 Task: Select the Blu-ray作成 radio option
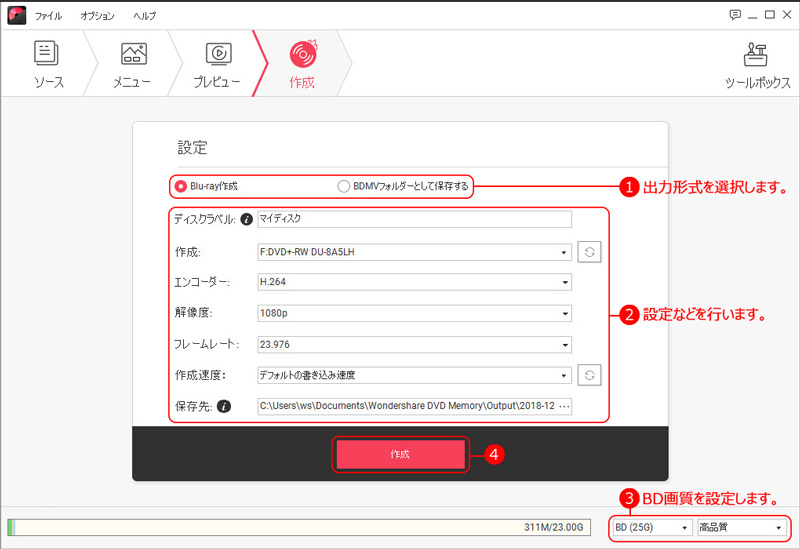(206, 186)
